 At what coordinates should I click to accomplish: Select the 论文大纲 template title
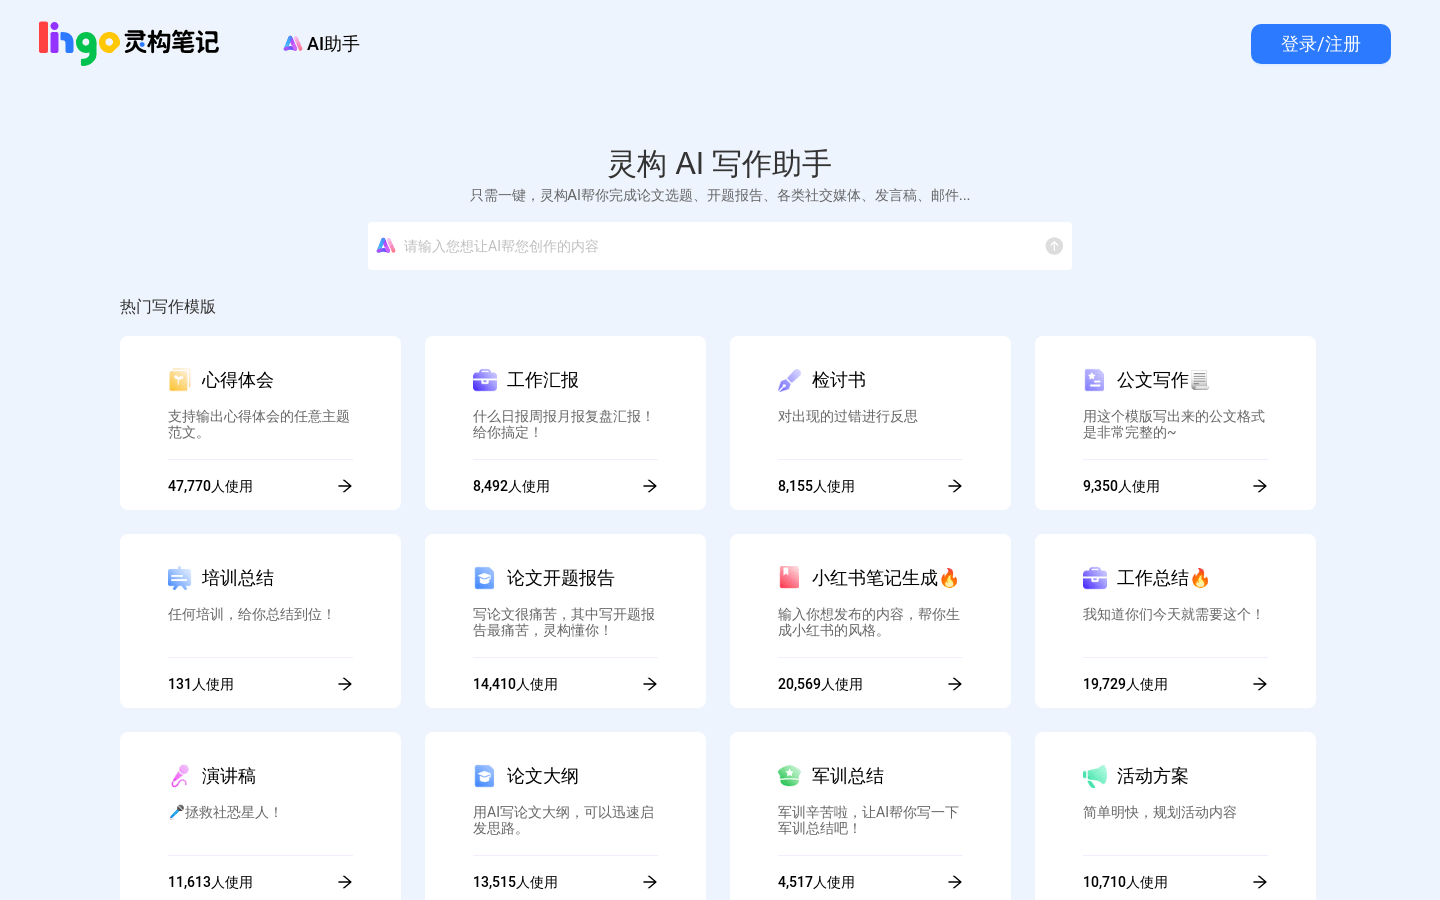pyautogui.click(x=543, y=776)
